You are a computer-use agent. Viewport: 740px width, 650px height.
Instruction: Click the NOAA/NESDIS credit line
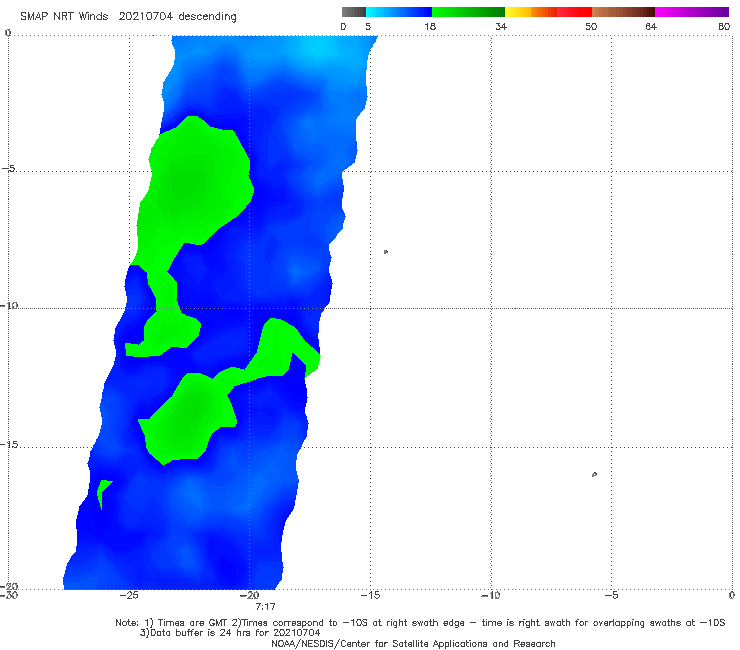coord(413,644)
